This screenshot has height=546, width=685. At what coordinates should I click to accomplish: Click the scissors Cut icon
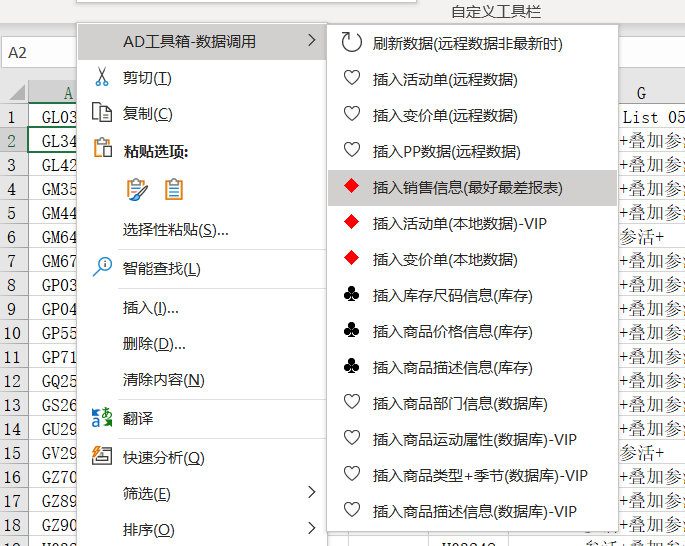pos(102,76)
